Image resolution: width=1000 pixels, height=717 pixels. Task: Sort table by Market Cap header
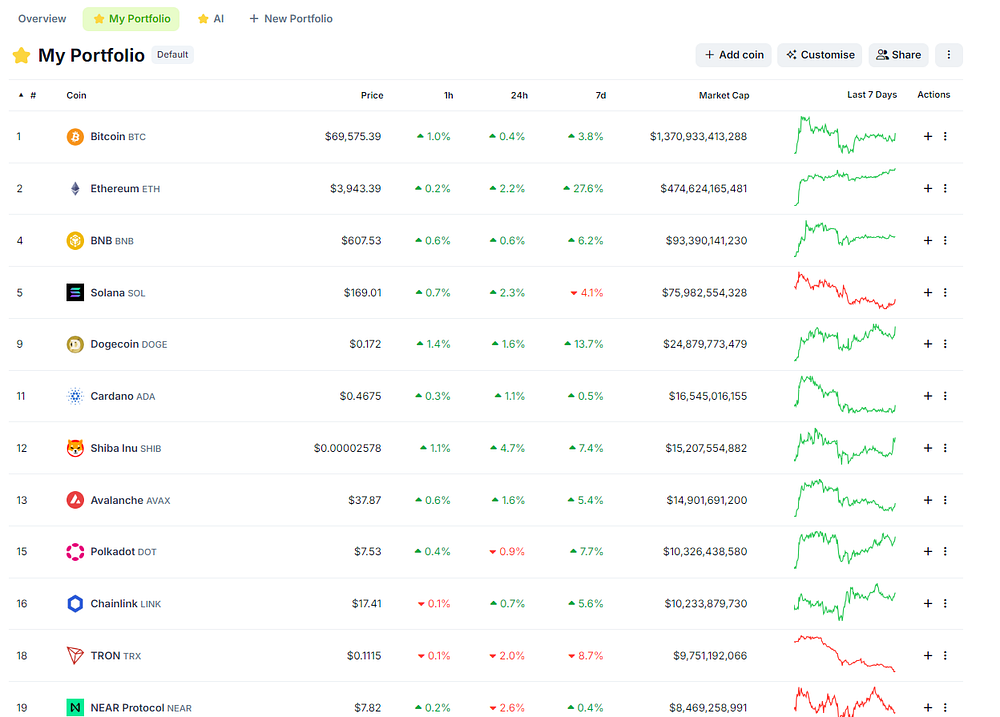click(x=724, y=95)
